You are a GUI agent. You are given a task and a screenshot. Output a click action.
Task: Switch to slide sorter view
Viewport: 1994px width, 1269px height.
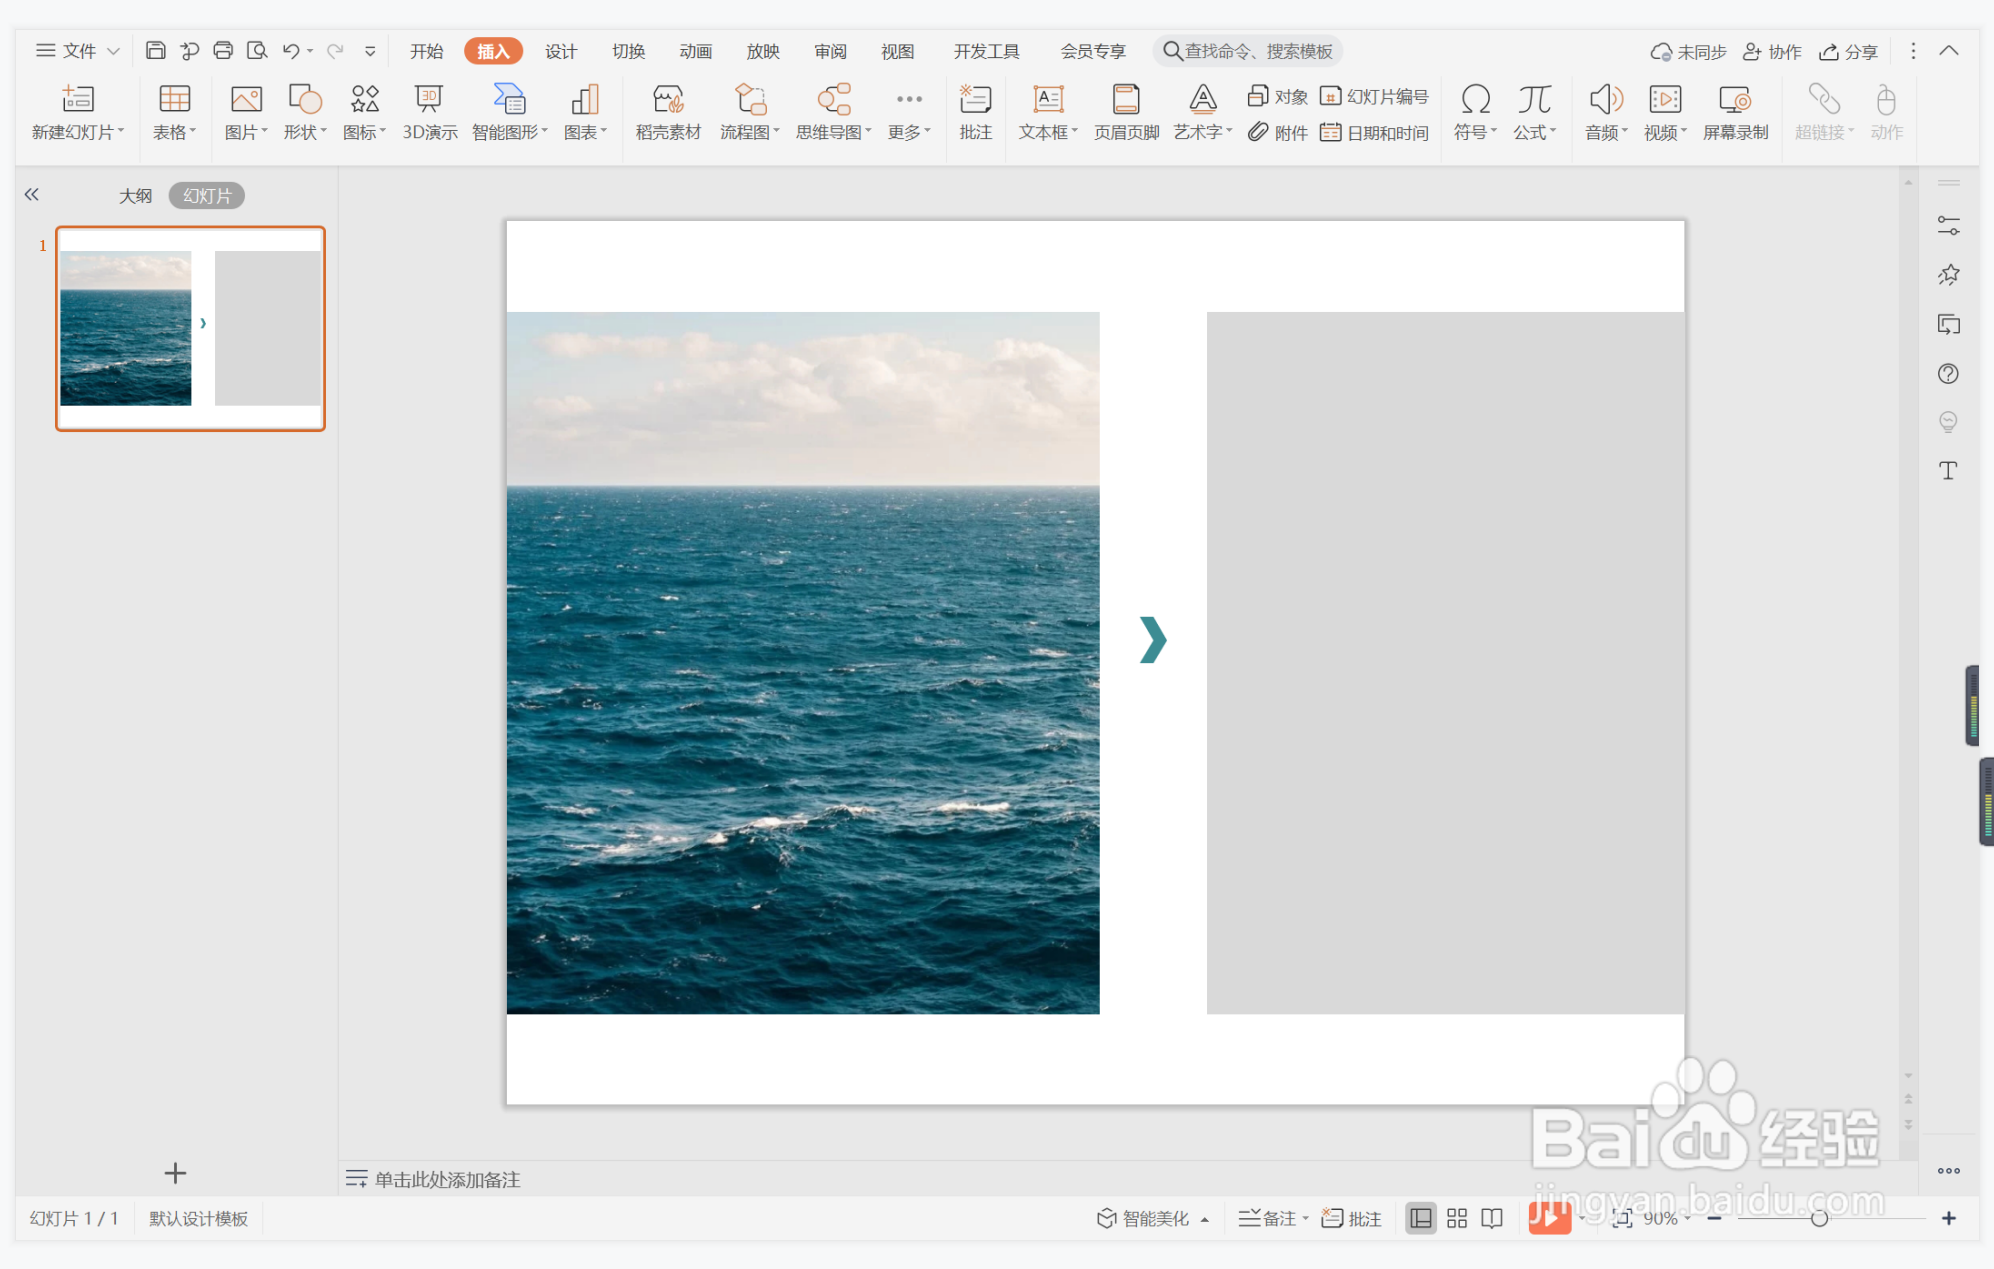pyautogui.click(x=1456, y=1218)
